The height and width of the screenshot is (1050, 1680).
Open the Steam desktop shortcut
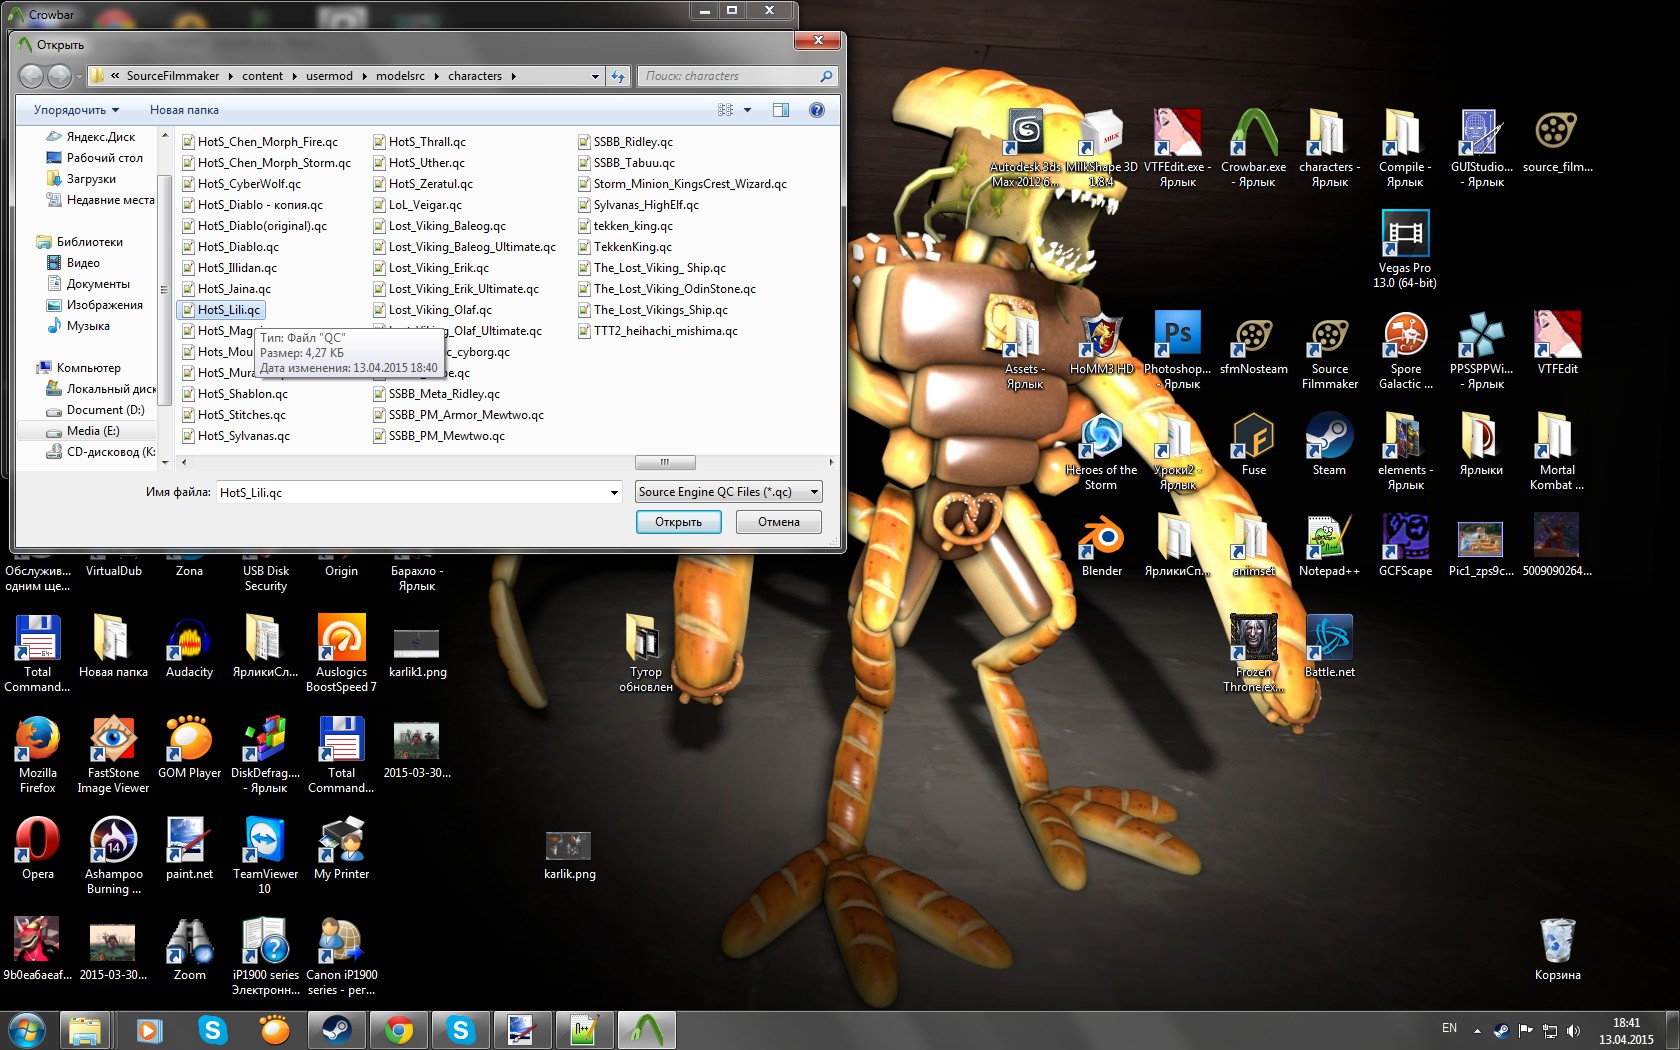coord(1329,444)
